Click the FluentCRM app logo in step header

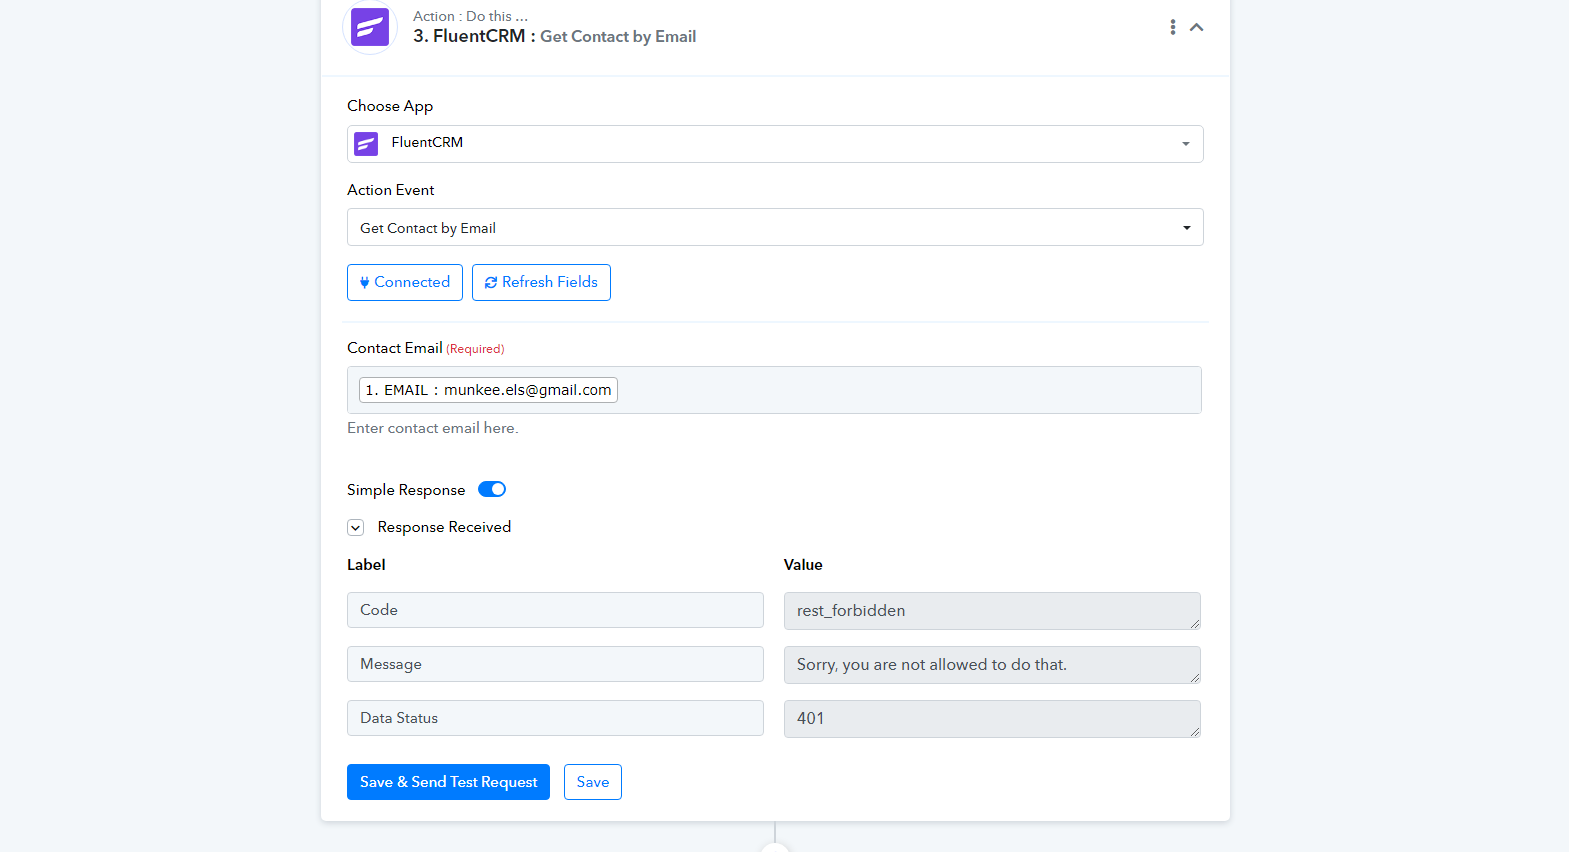[x=370, y=27]
